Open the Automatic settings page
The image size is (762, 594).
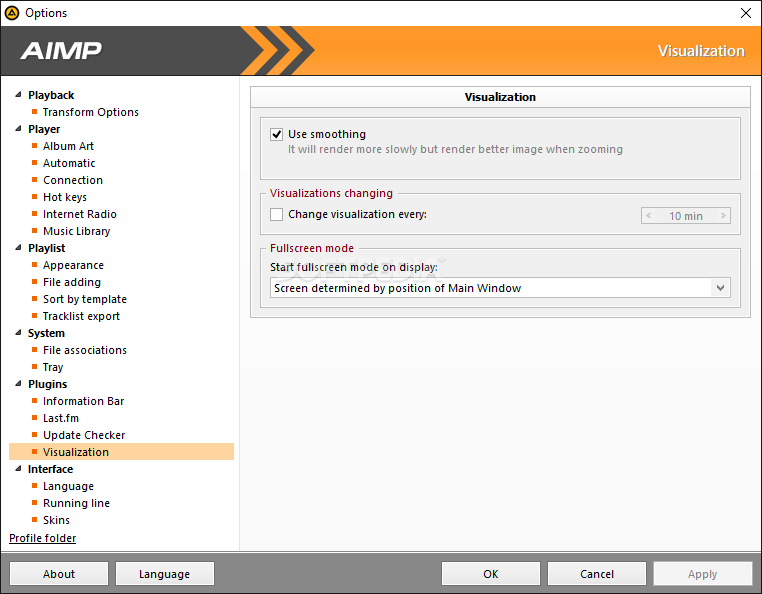(x=69, y=163)
